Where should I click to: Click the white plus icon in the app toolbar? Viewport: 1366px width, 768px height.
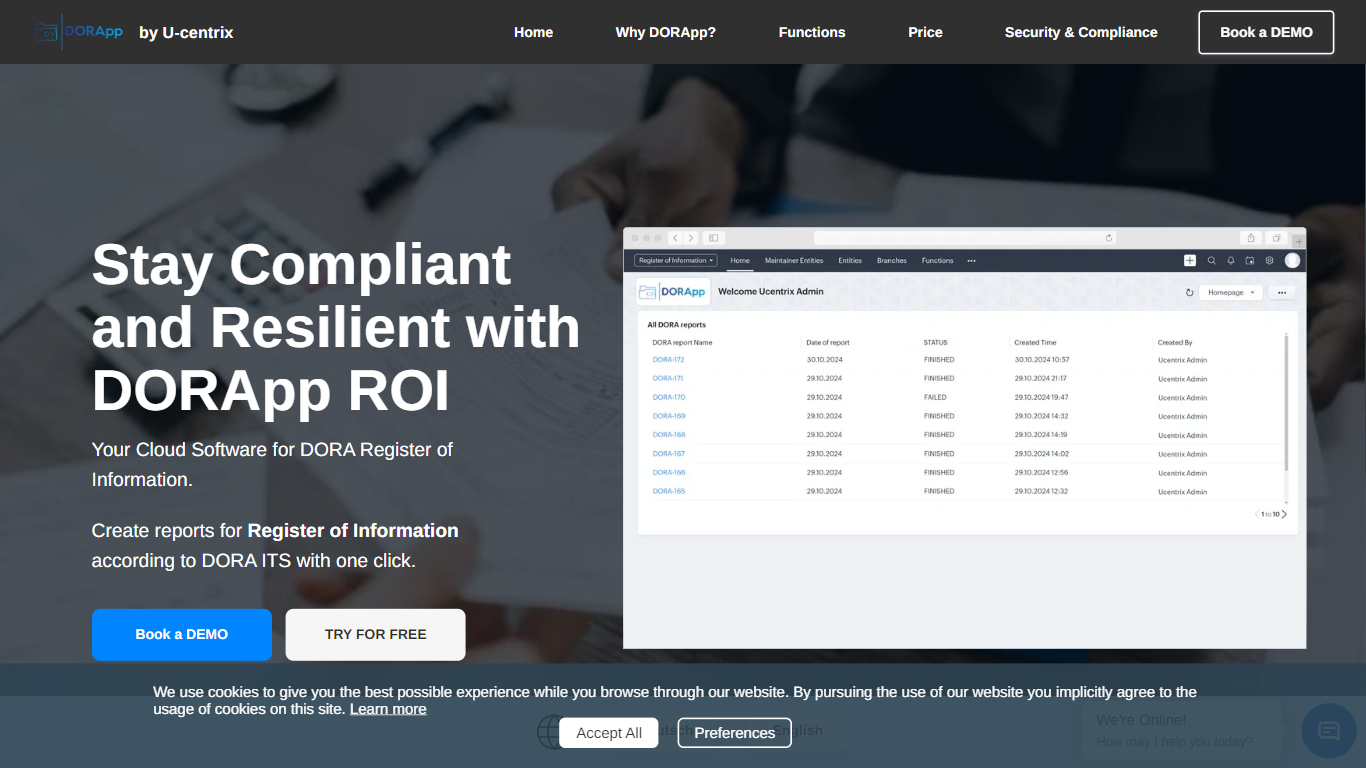1190,260
